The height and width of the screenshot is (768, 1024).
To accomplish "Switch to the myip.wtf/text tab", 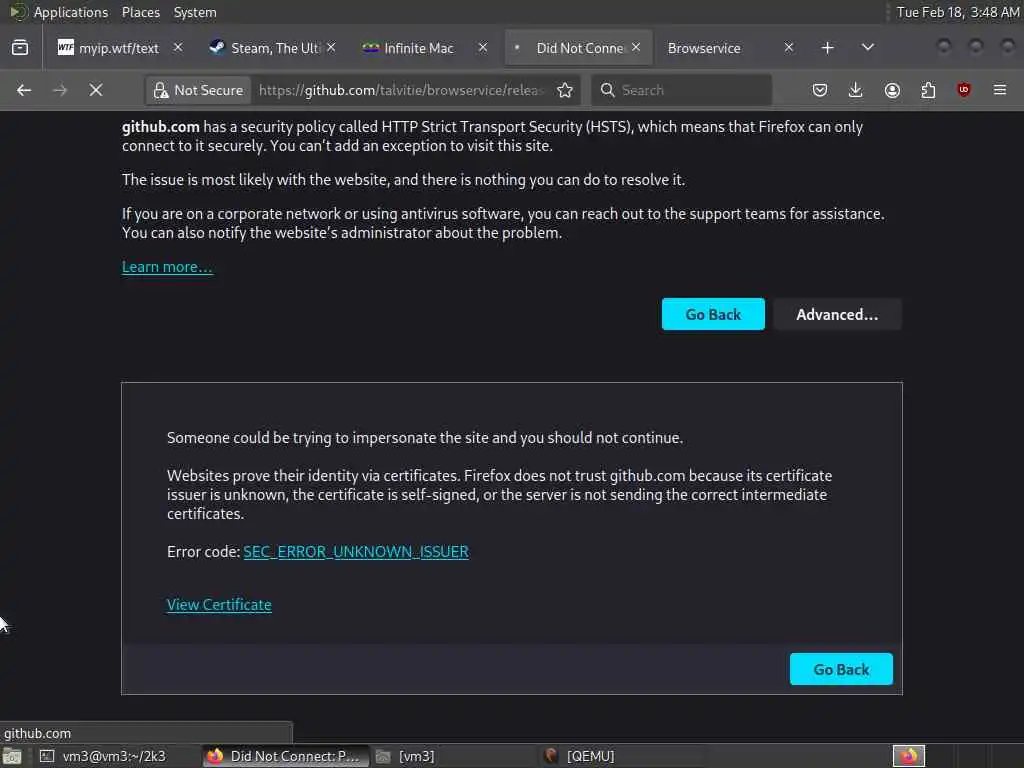I will 118,48.
